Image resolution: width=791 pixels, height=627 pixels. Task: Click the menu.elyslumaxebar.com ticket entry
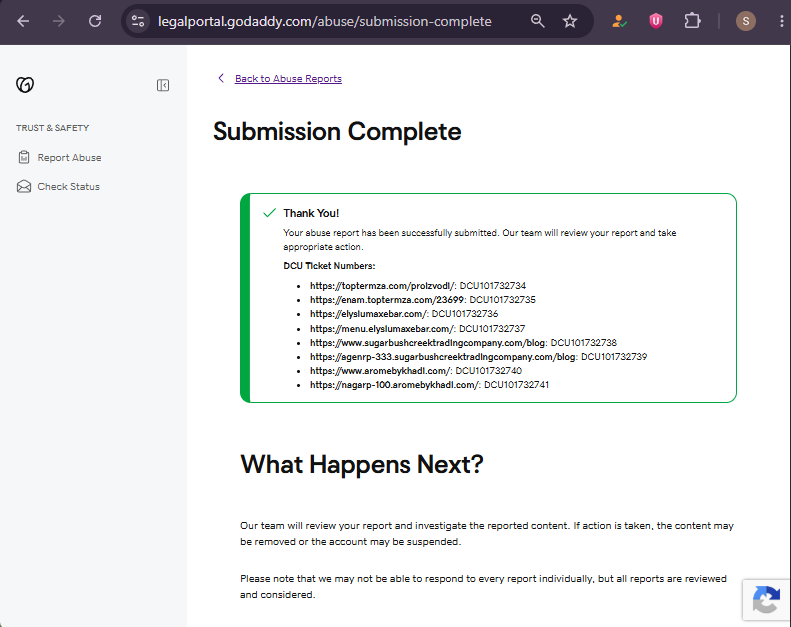pyautogui.click(x=417, y=329)
